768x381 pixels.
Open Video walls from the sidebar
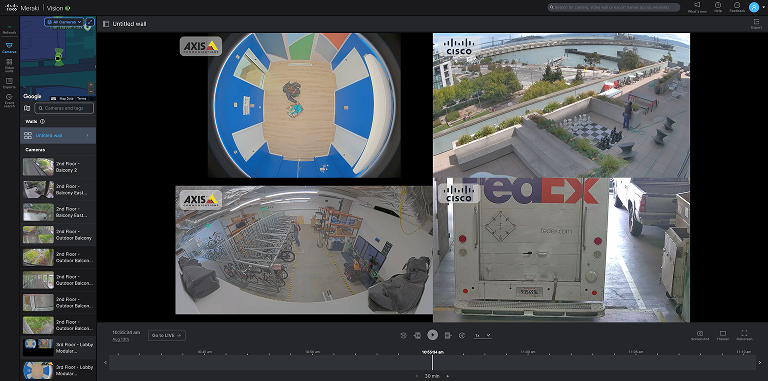(x=9, y=65)
